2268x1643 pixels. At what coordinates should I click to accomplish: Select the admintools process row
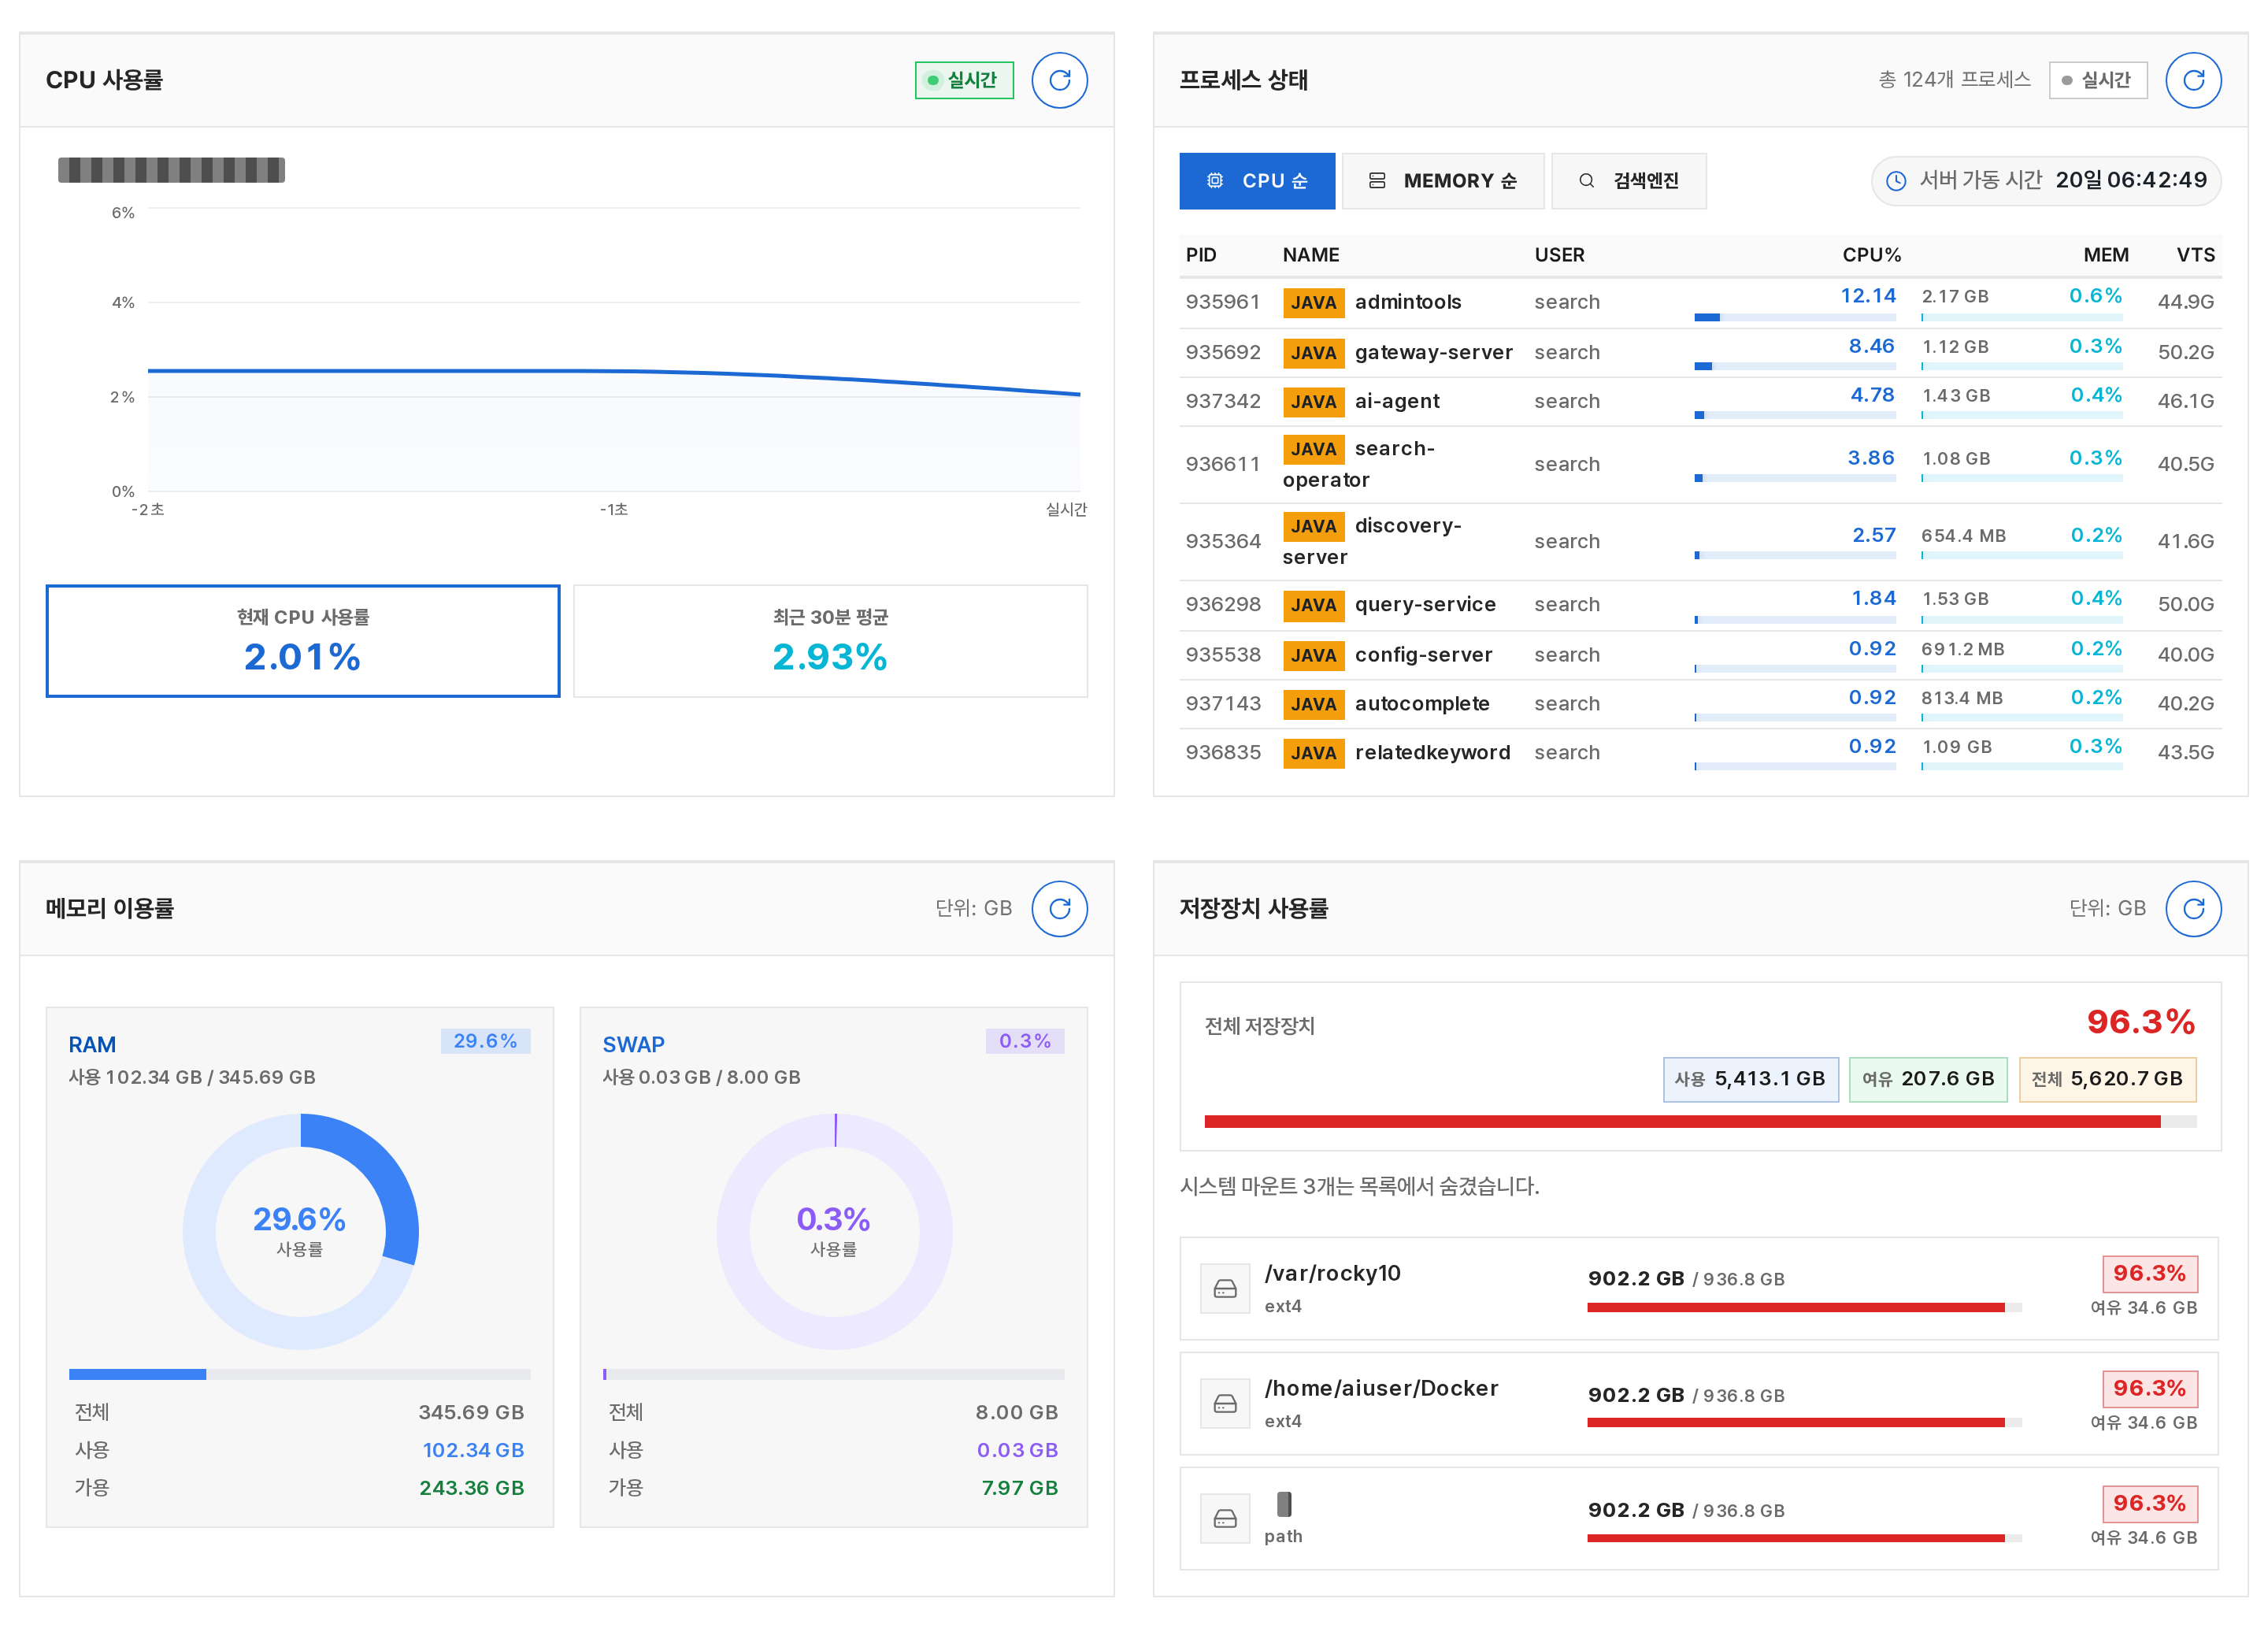pos(1700,302)
